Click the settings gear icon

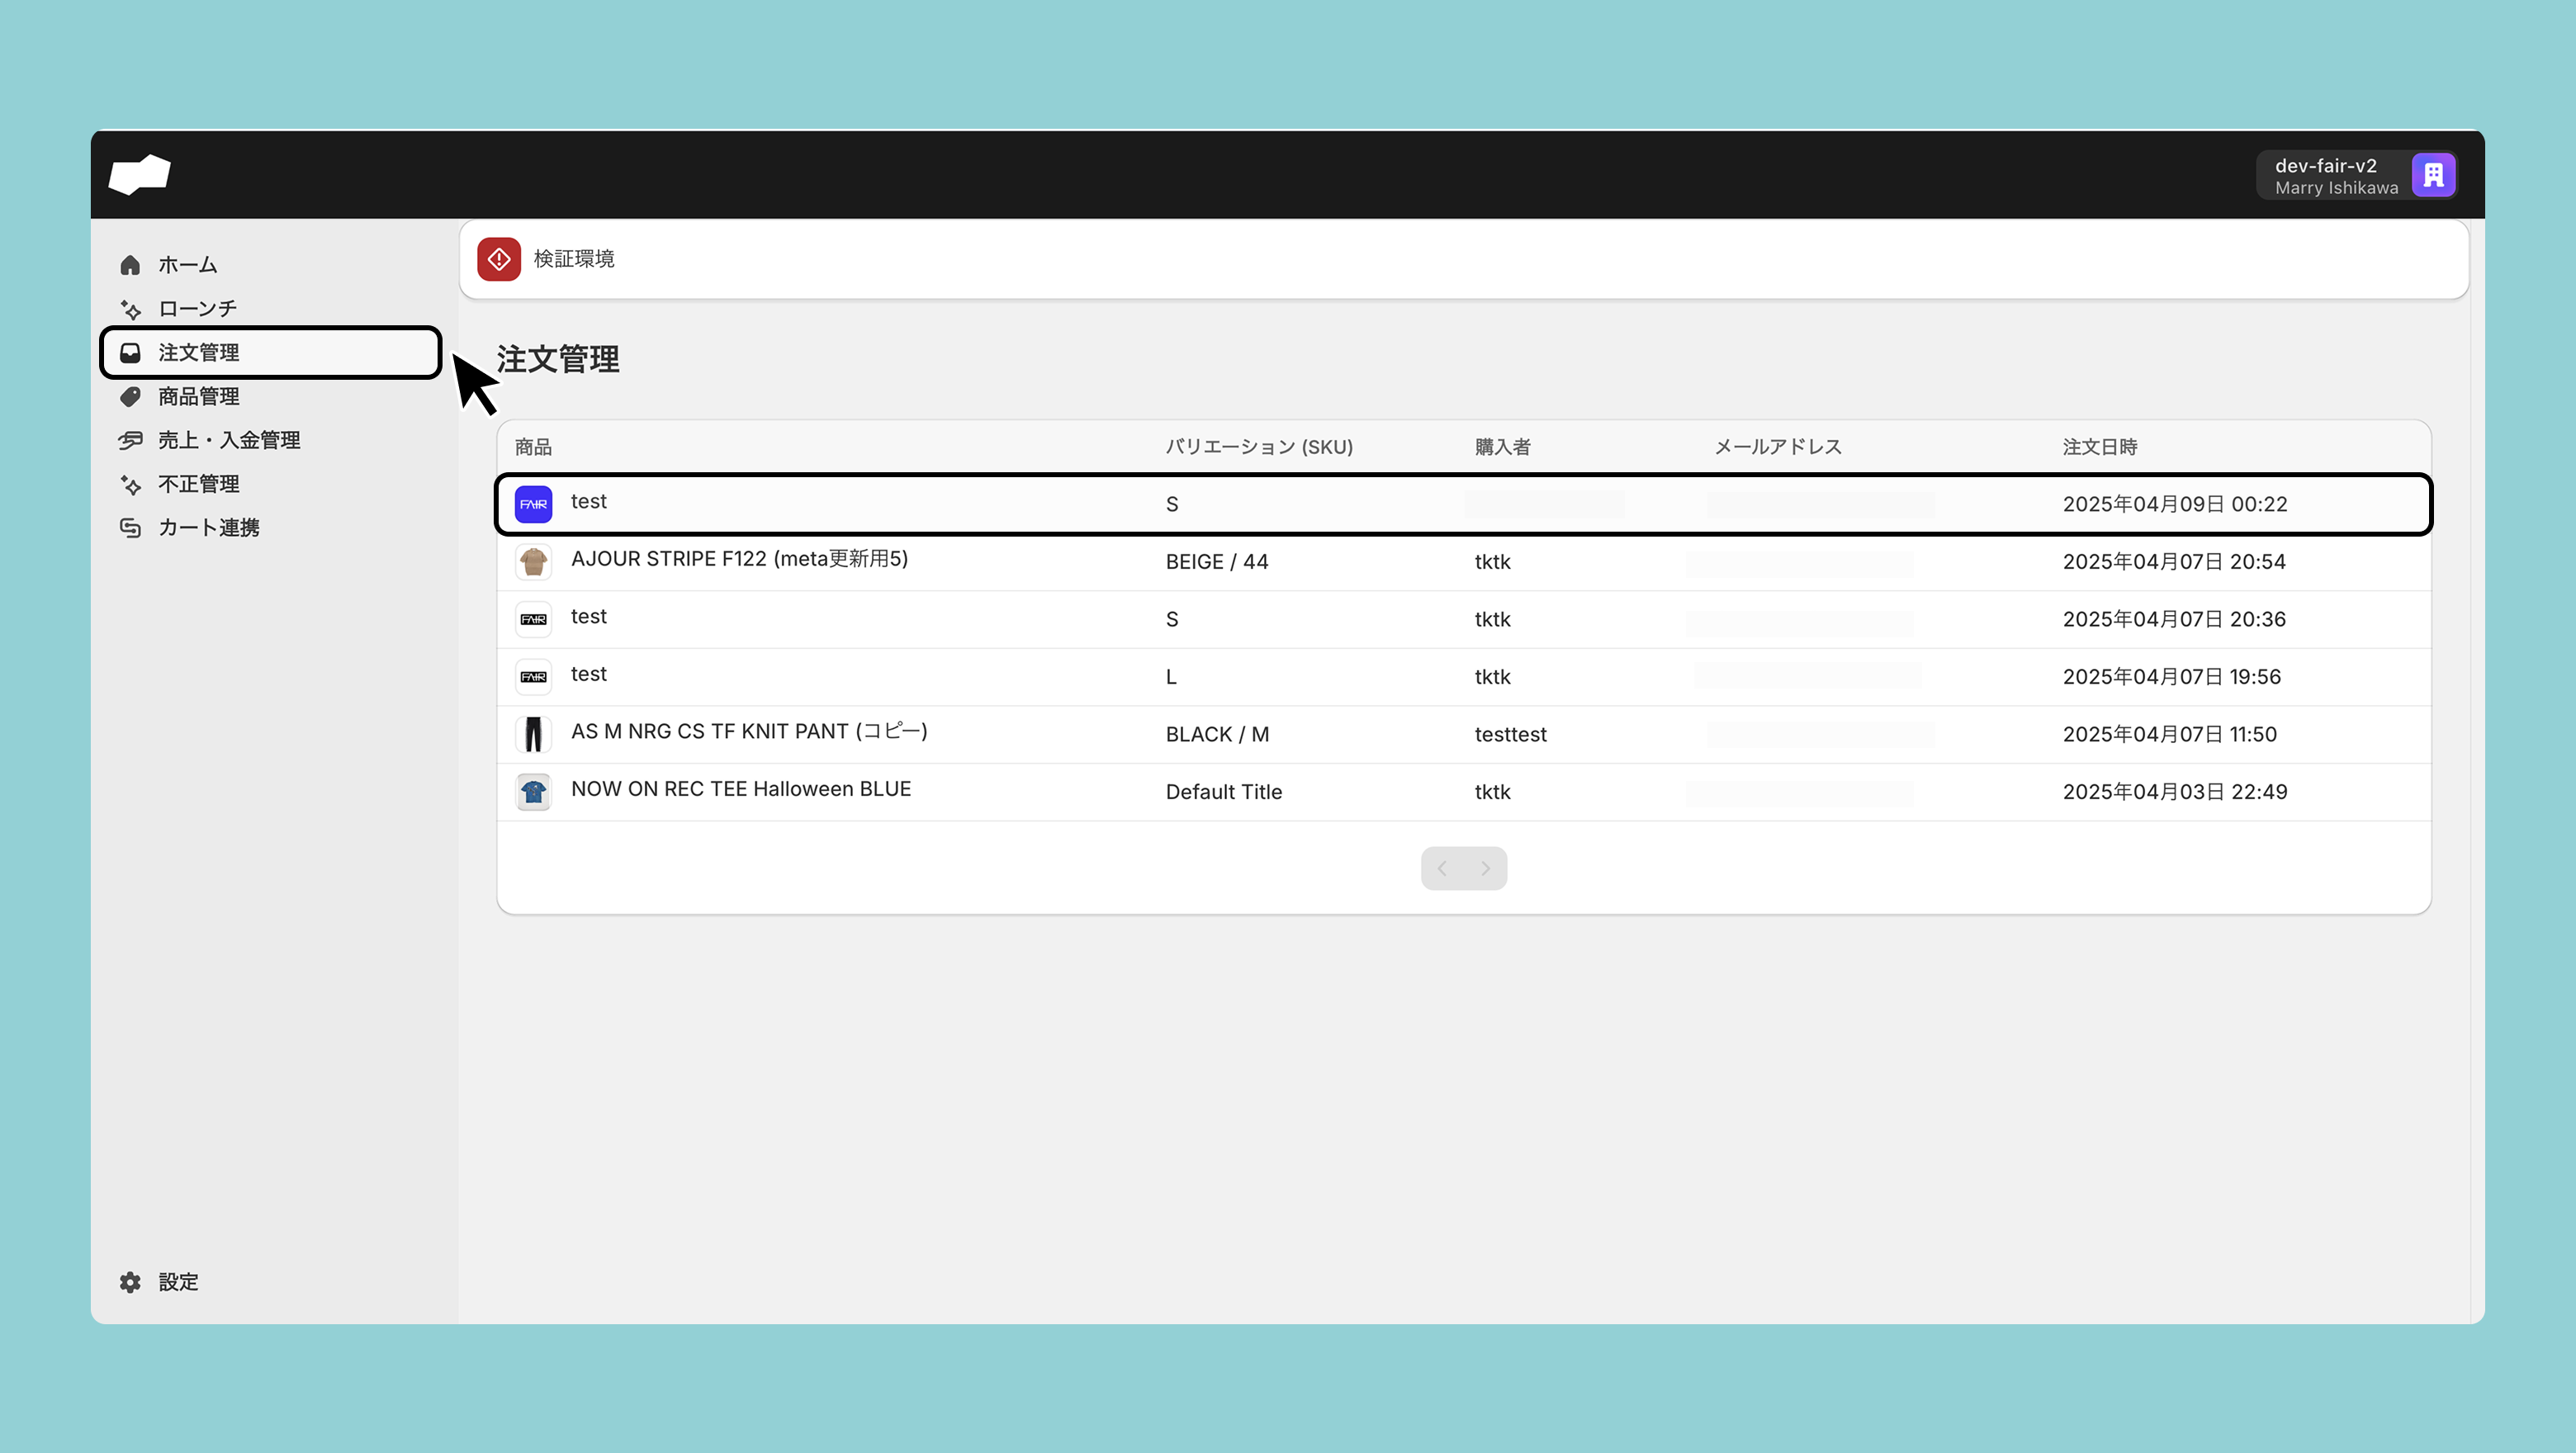tap(130, 1282)
